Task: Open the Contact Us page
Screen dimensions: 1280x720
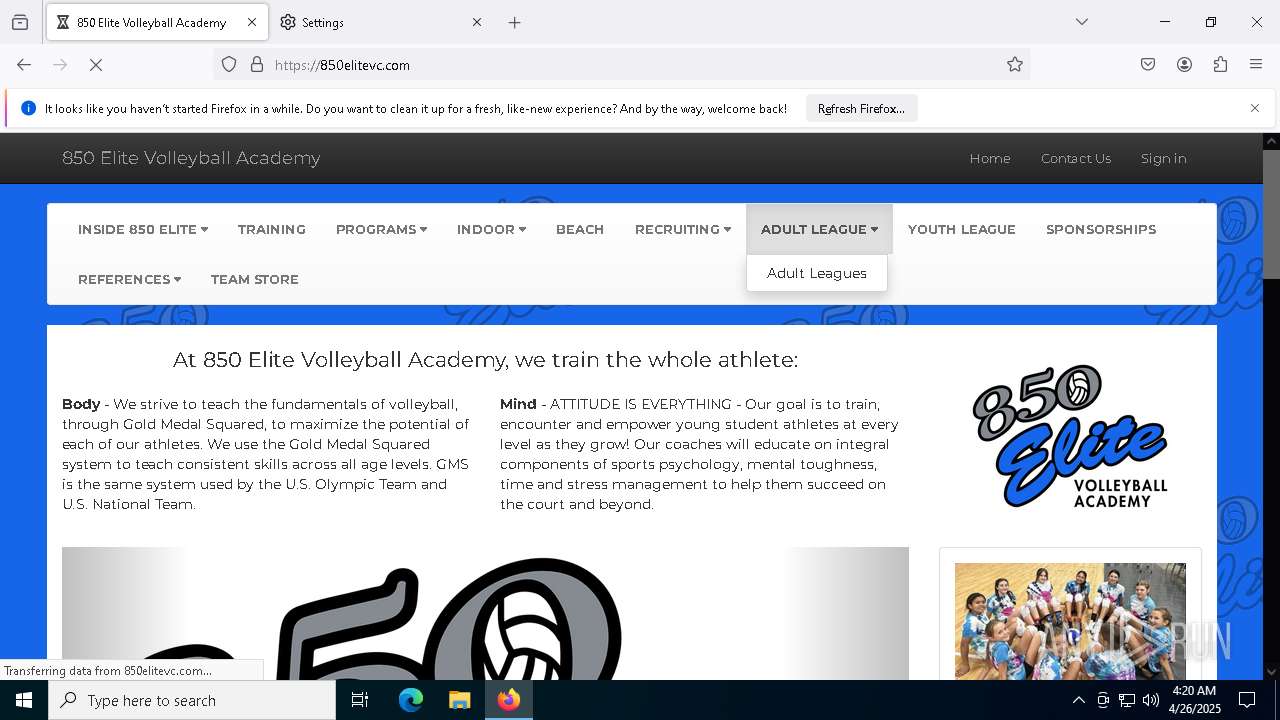Action: tap(1076, 158)
